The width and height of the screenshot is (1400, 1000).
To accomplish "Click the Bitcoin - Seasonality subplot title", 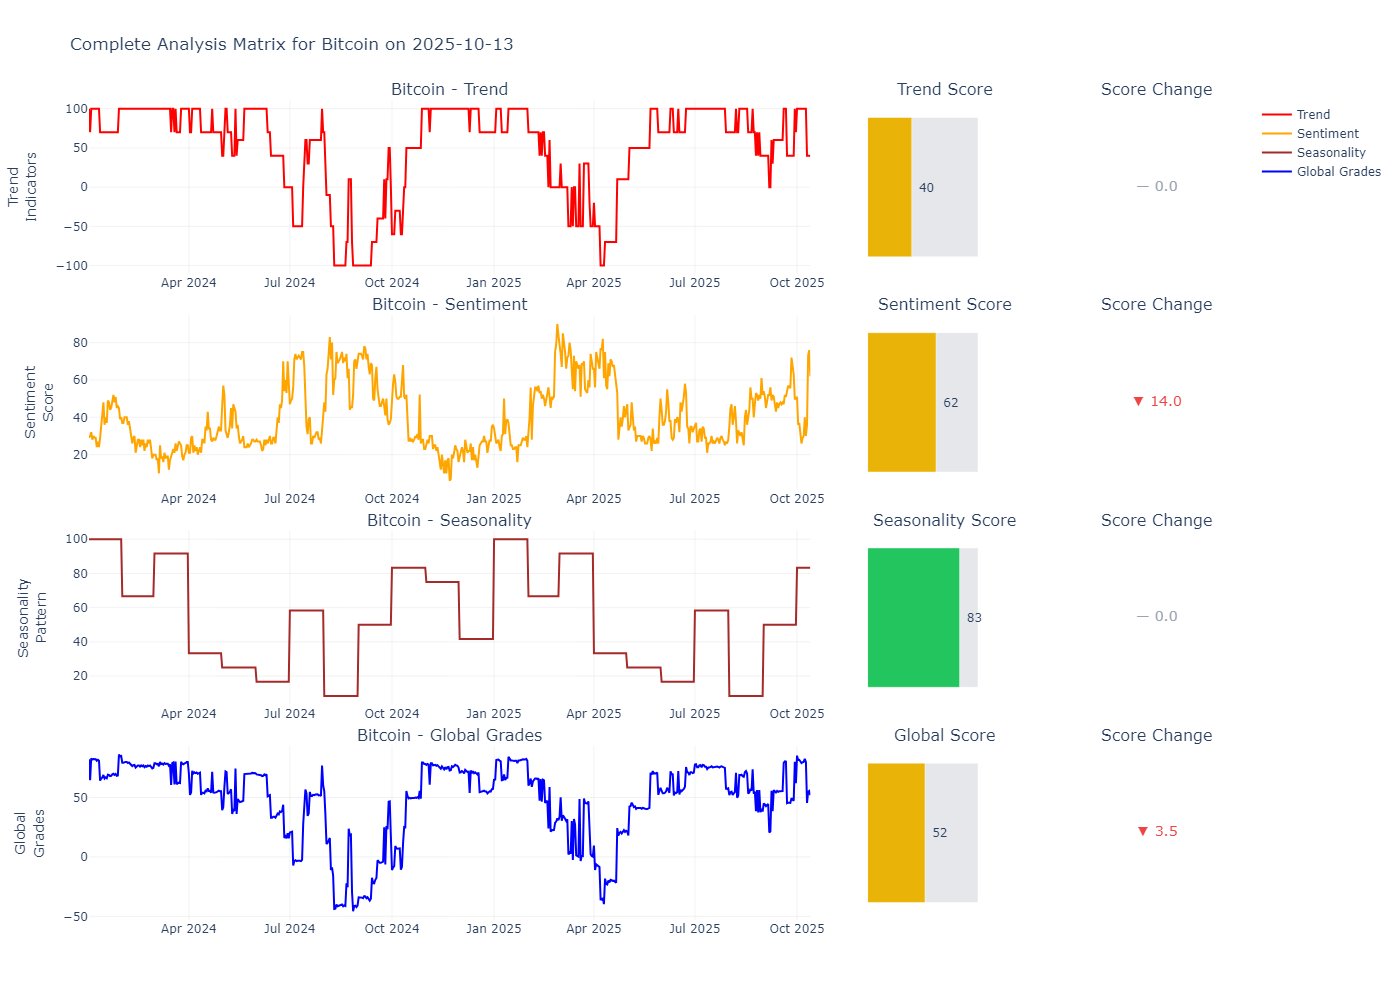I will pos(449,521).
